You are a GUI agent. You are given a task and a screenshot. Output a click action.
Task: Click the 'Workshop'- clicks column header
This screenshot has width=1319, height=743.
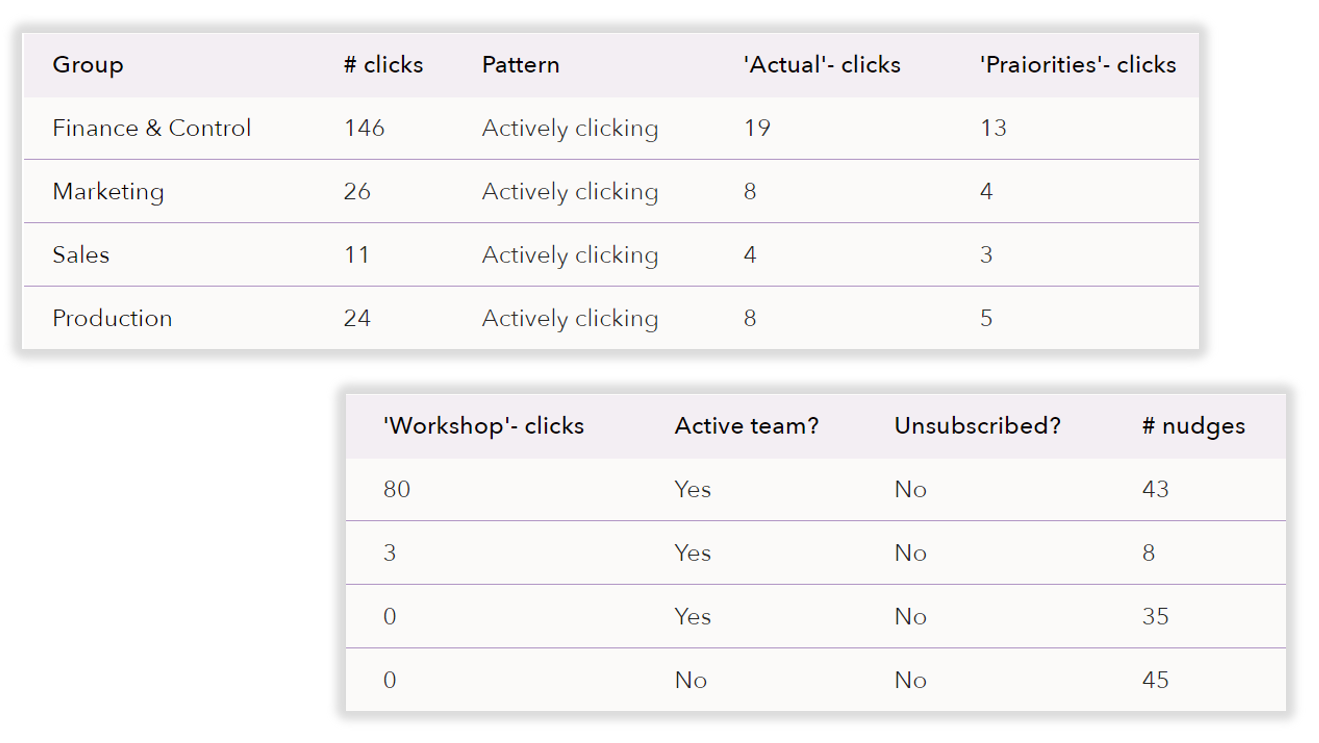[x=483, y=426]
